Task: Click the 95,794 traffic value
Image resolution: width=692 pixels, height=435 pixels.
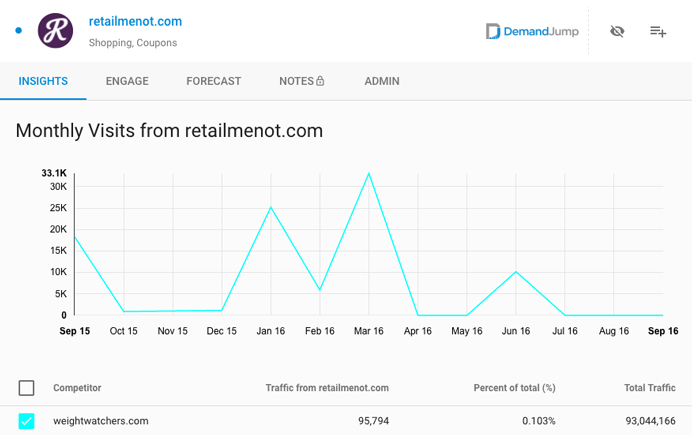Action: pyautogui.click(x=373, y=421)
